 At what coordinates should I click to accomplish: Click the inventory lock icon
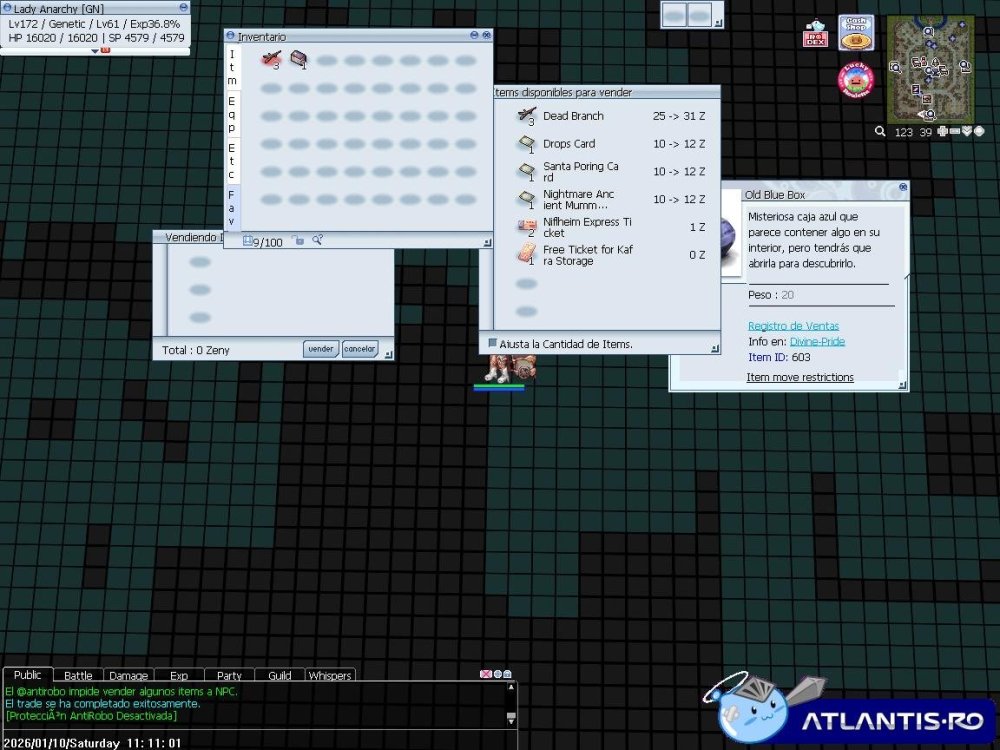tap(298, 240)
